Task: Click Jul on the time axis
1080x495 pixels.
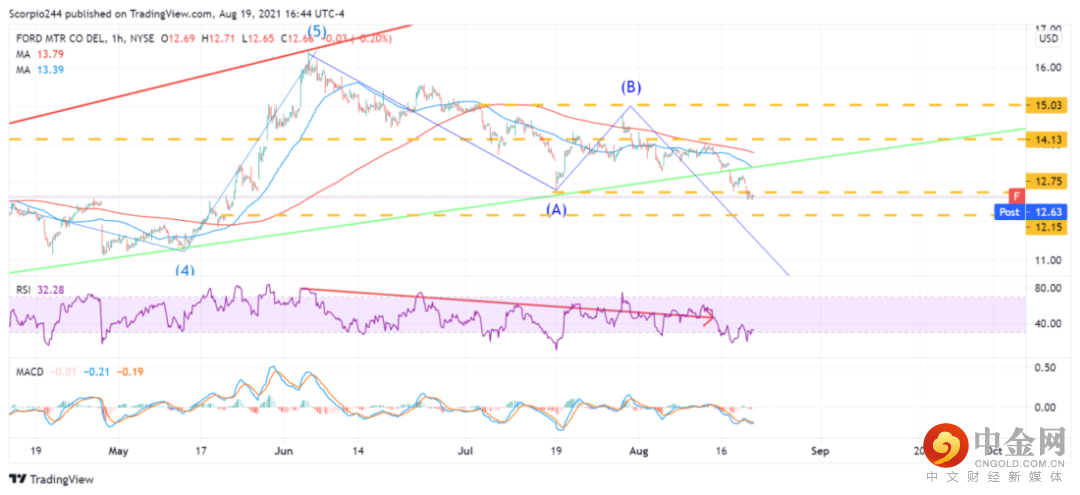Action: click(465, 452)
